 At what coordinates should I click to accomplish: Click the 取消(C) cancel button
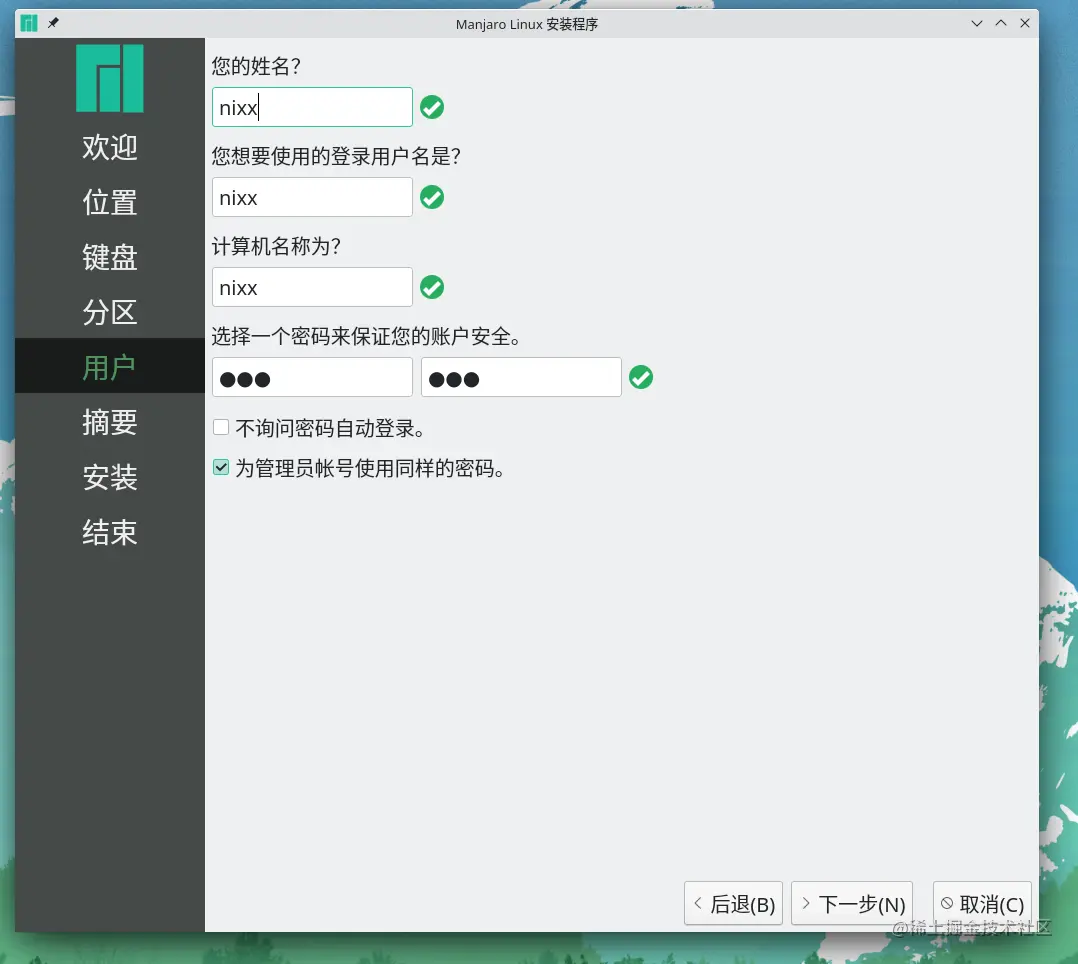click(x=982, y=903)
